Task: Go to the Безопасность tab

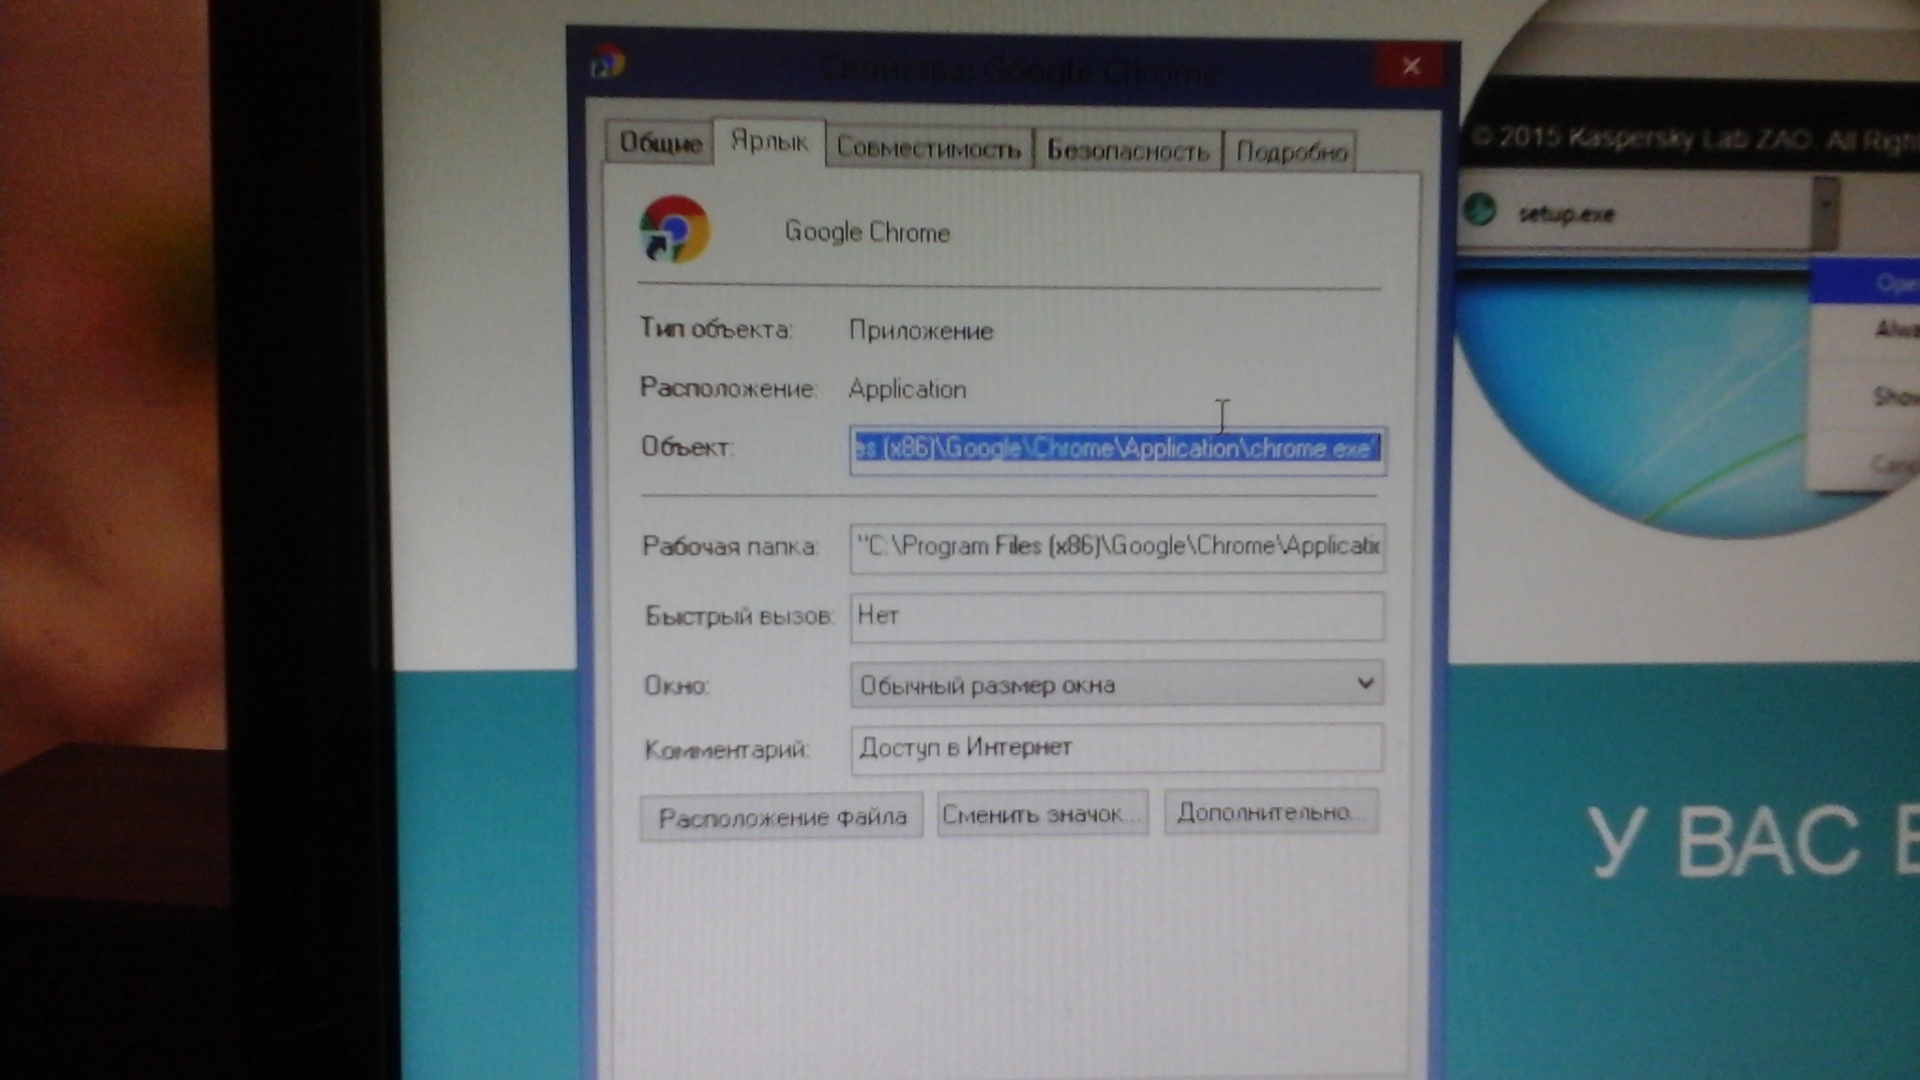Action: [x=1127, y=151]
